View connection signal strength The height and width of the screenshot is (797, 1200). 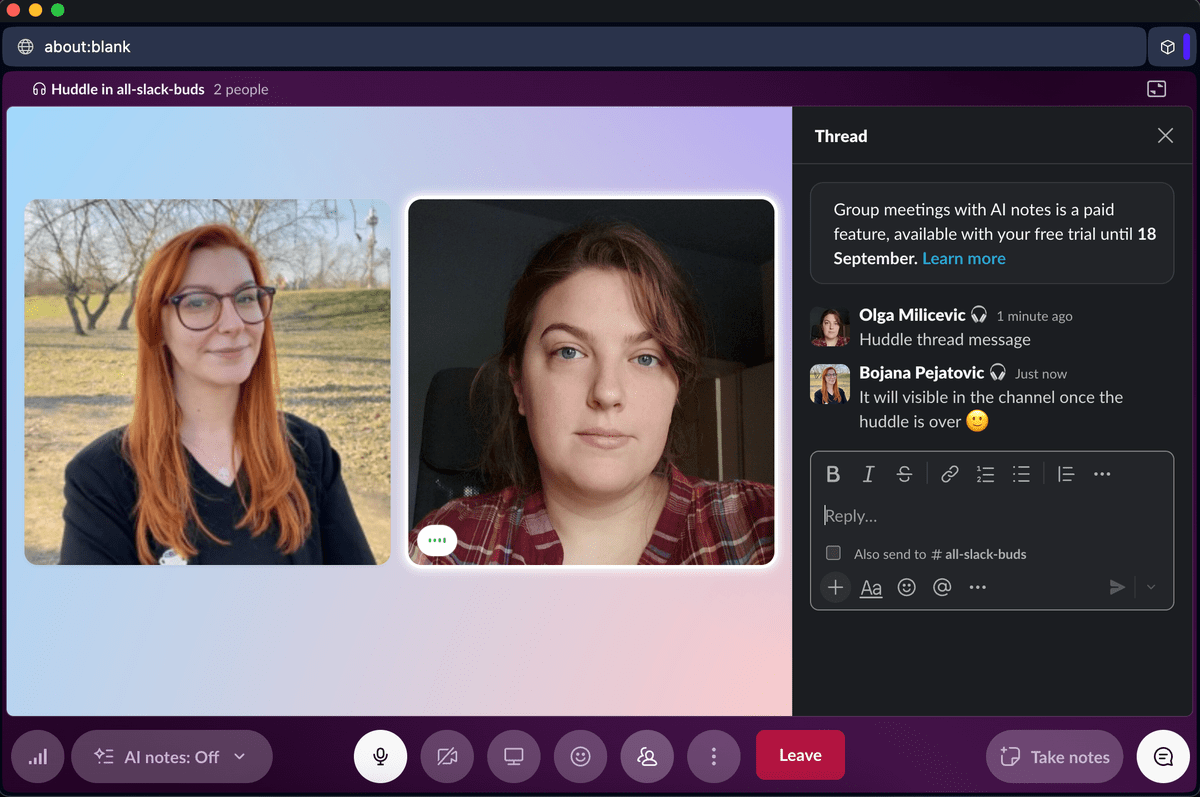pos(38,757)
